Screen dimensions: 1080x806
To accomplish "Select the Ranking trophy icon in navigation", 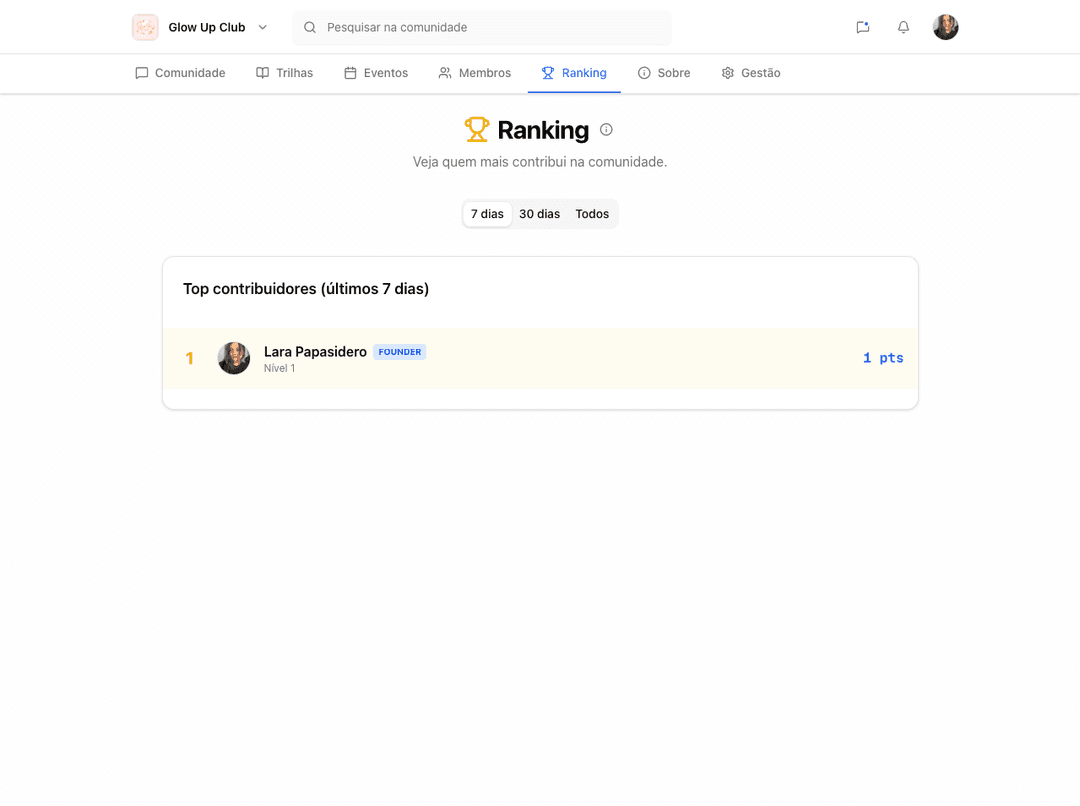I will coord(546,72).
